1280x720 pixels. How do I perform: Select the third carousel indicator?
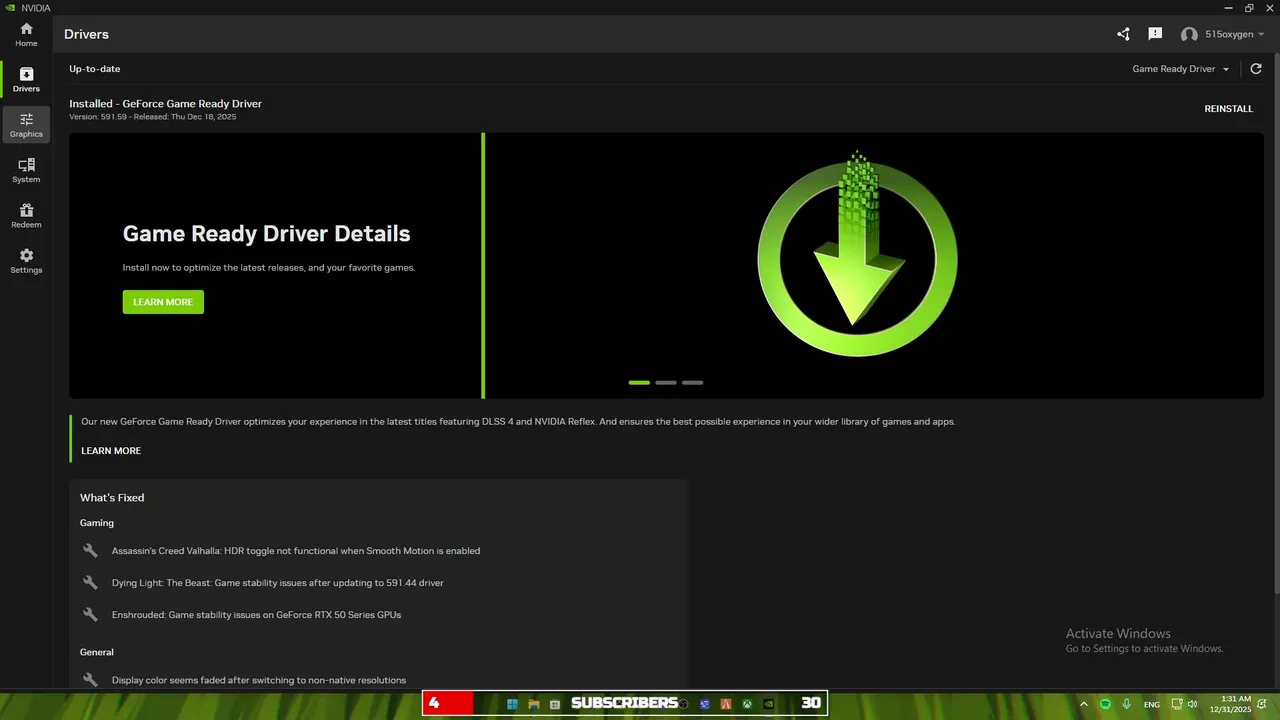coord(692,382)
